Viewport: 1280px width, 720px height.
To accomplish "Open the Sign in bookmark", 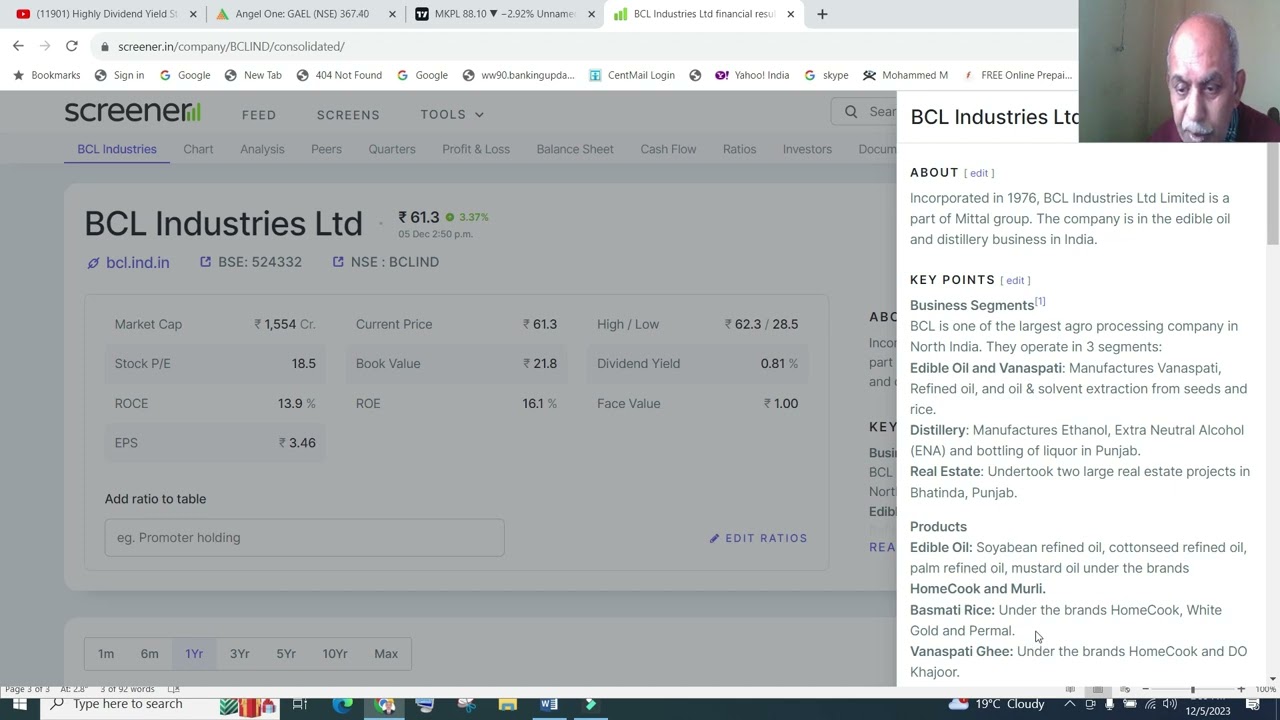I will pyautogui.click(x=119, y=75).
